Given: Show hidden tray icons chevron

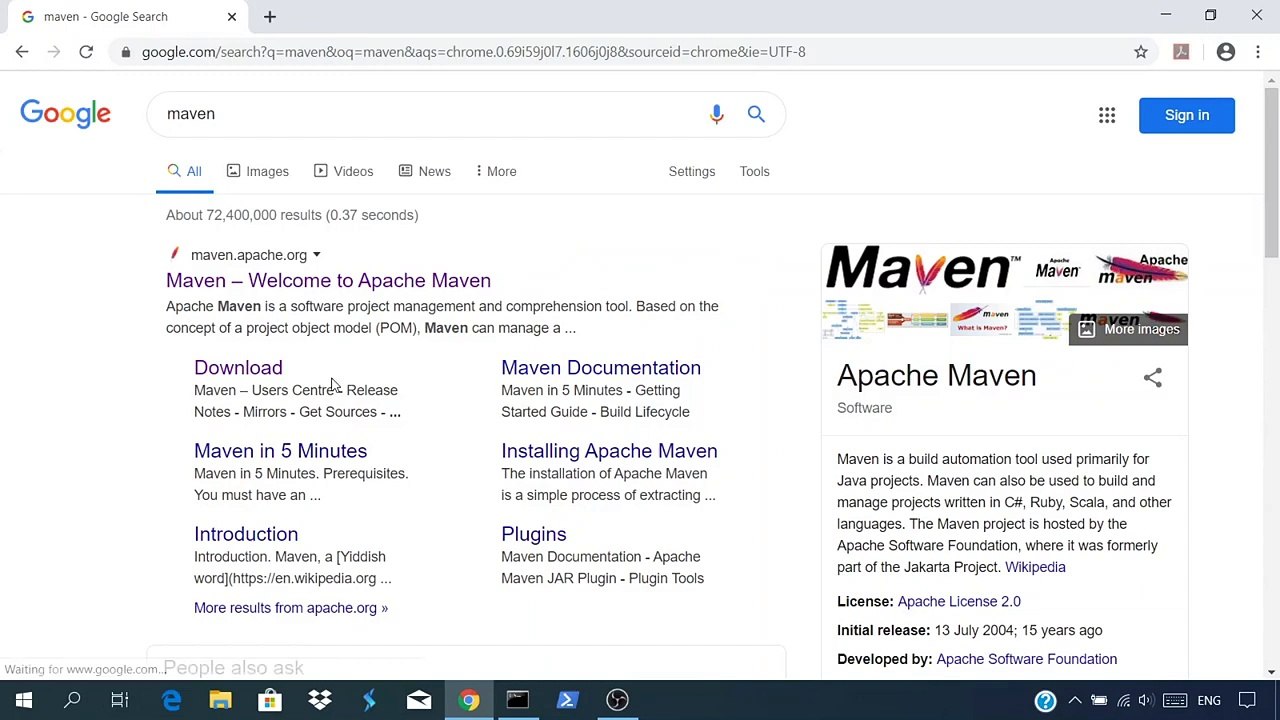Looking at the screenshot, I should (x=1074, y=700).
